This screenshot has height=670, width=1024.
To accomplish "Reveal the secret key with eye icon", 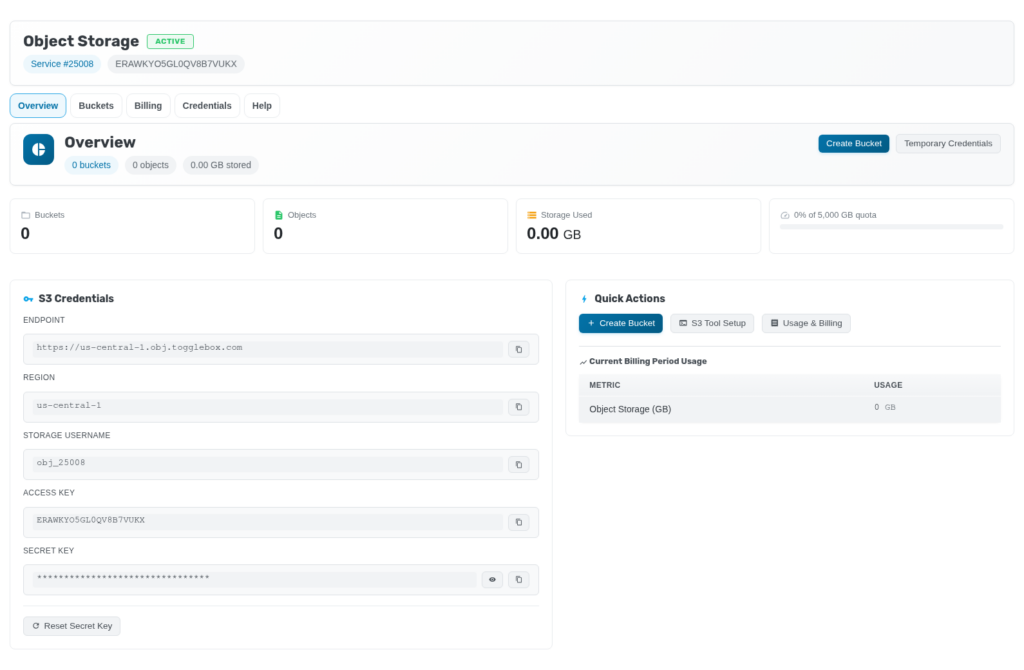I will coord(492,579).
